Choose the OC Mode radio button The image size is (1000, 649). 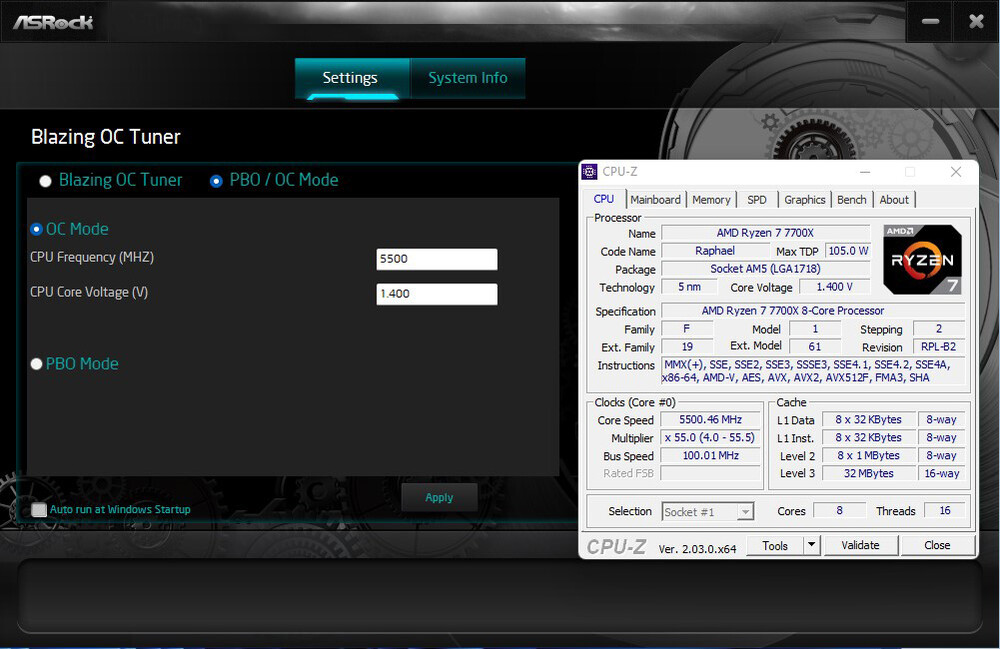pyautogui.click(x=36, y=229)
